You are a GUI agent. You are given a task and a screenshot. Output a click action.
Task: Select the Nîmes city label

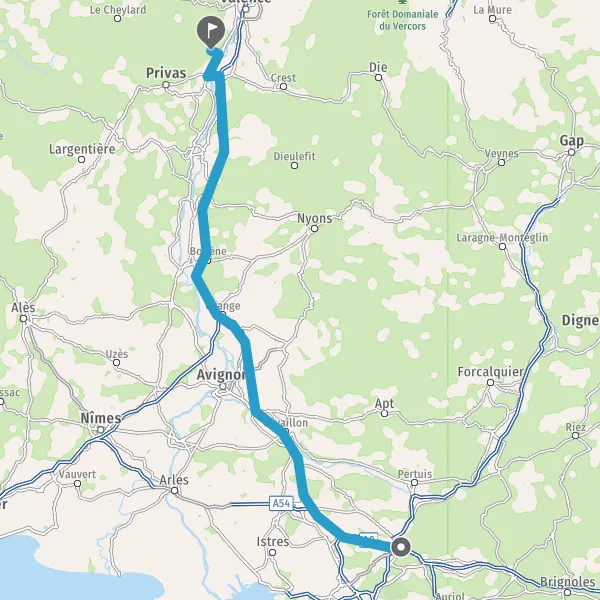point(101,418)
